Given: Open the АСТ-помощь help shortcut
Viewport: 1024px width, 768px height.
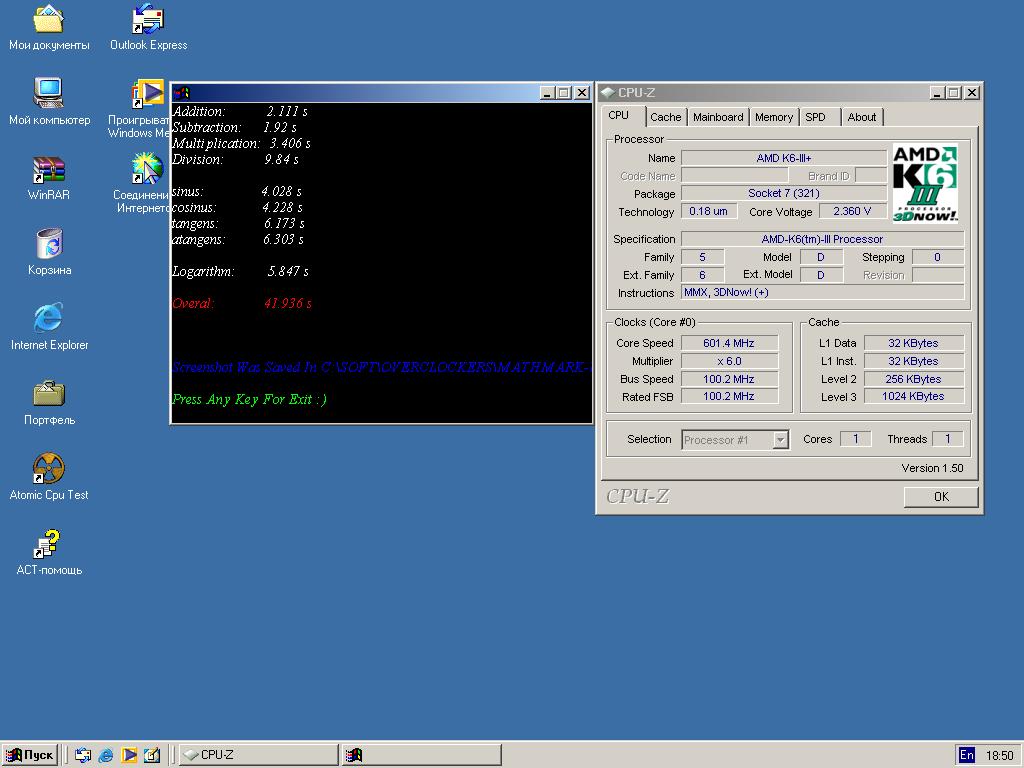Looking at the screenshot, I should 49,553.
